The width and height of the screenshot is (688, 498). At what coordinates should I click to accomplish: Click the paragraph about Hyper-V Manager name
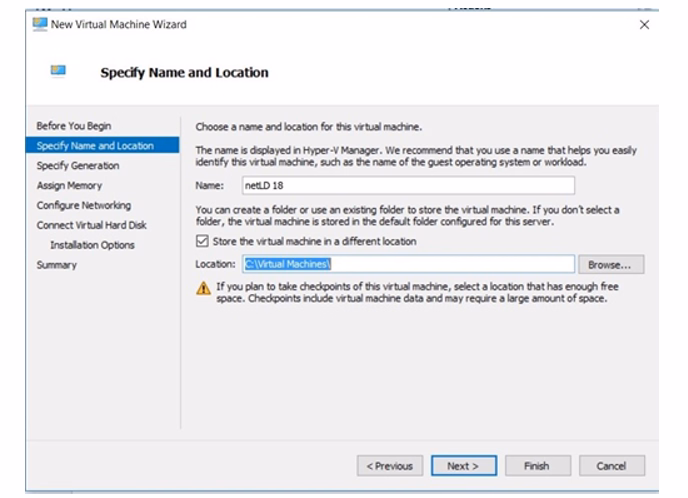(x=416, y=156)
